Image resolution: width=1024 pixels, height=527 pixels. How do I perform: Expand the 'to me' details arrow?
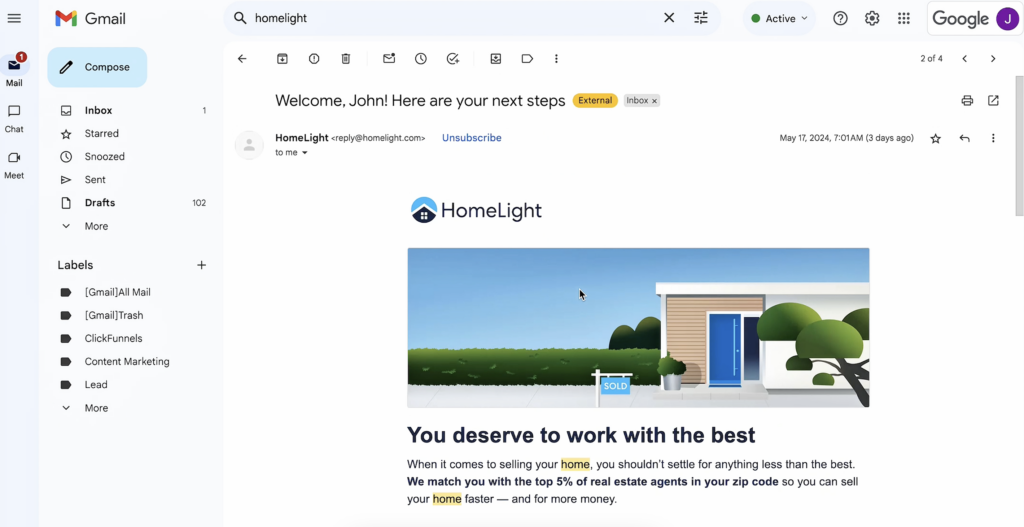[x=304, y=153]
